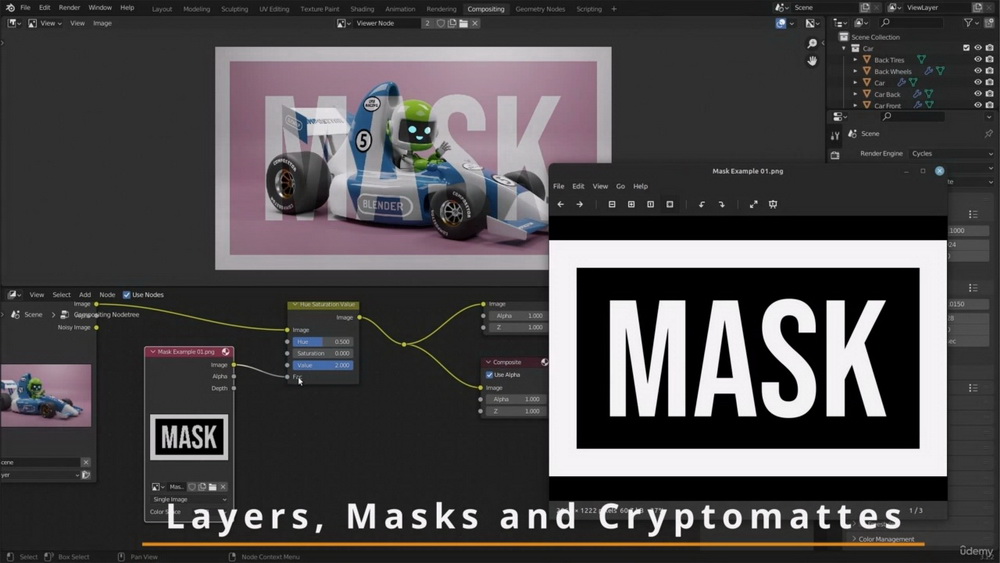Click the pan hand gizmo in the image editor
This screenshot has width=1000, height=563.
click(x=812, y=61)
